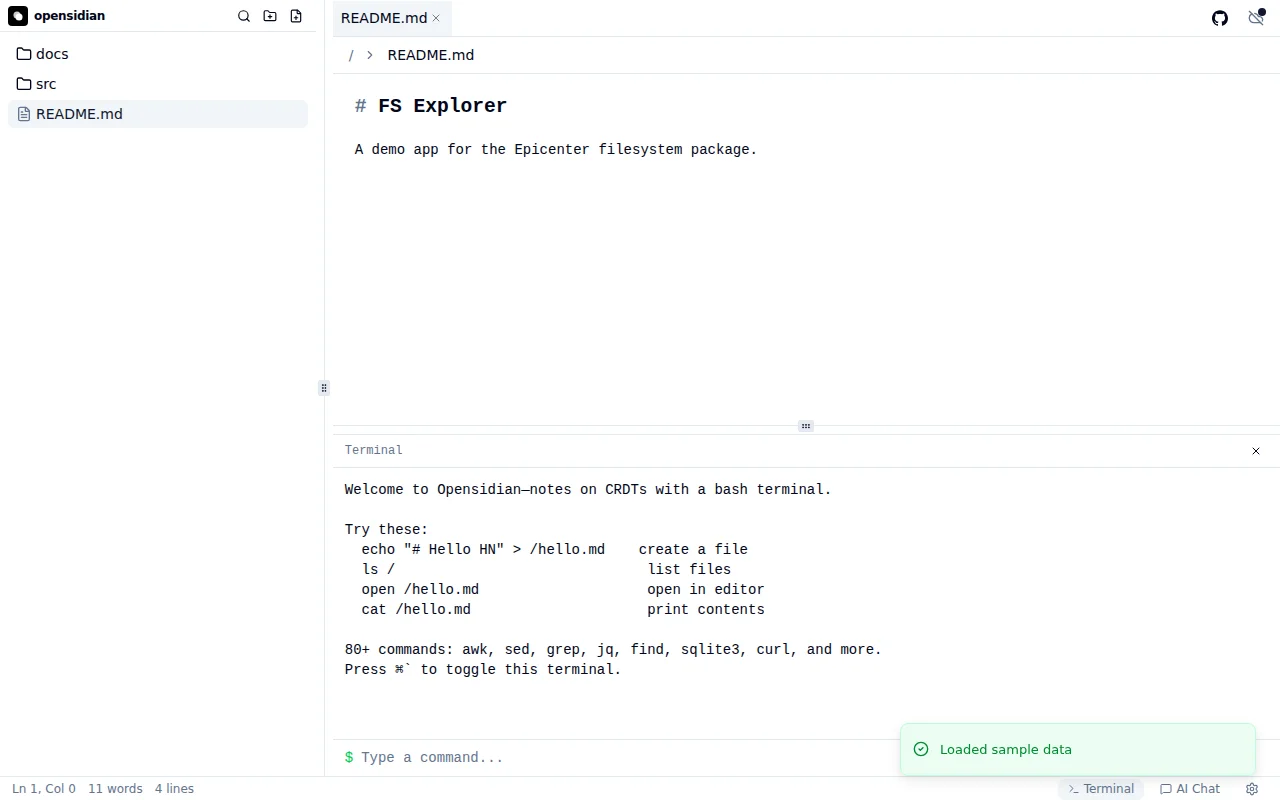Click README.md in the breadcrumb path
1280x800 pixels.
point(431,55)
